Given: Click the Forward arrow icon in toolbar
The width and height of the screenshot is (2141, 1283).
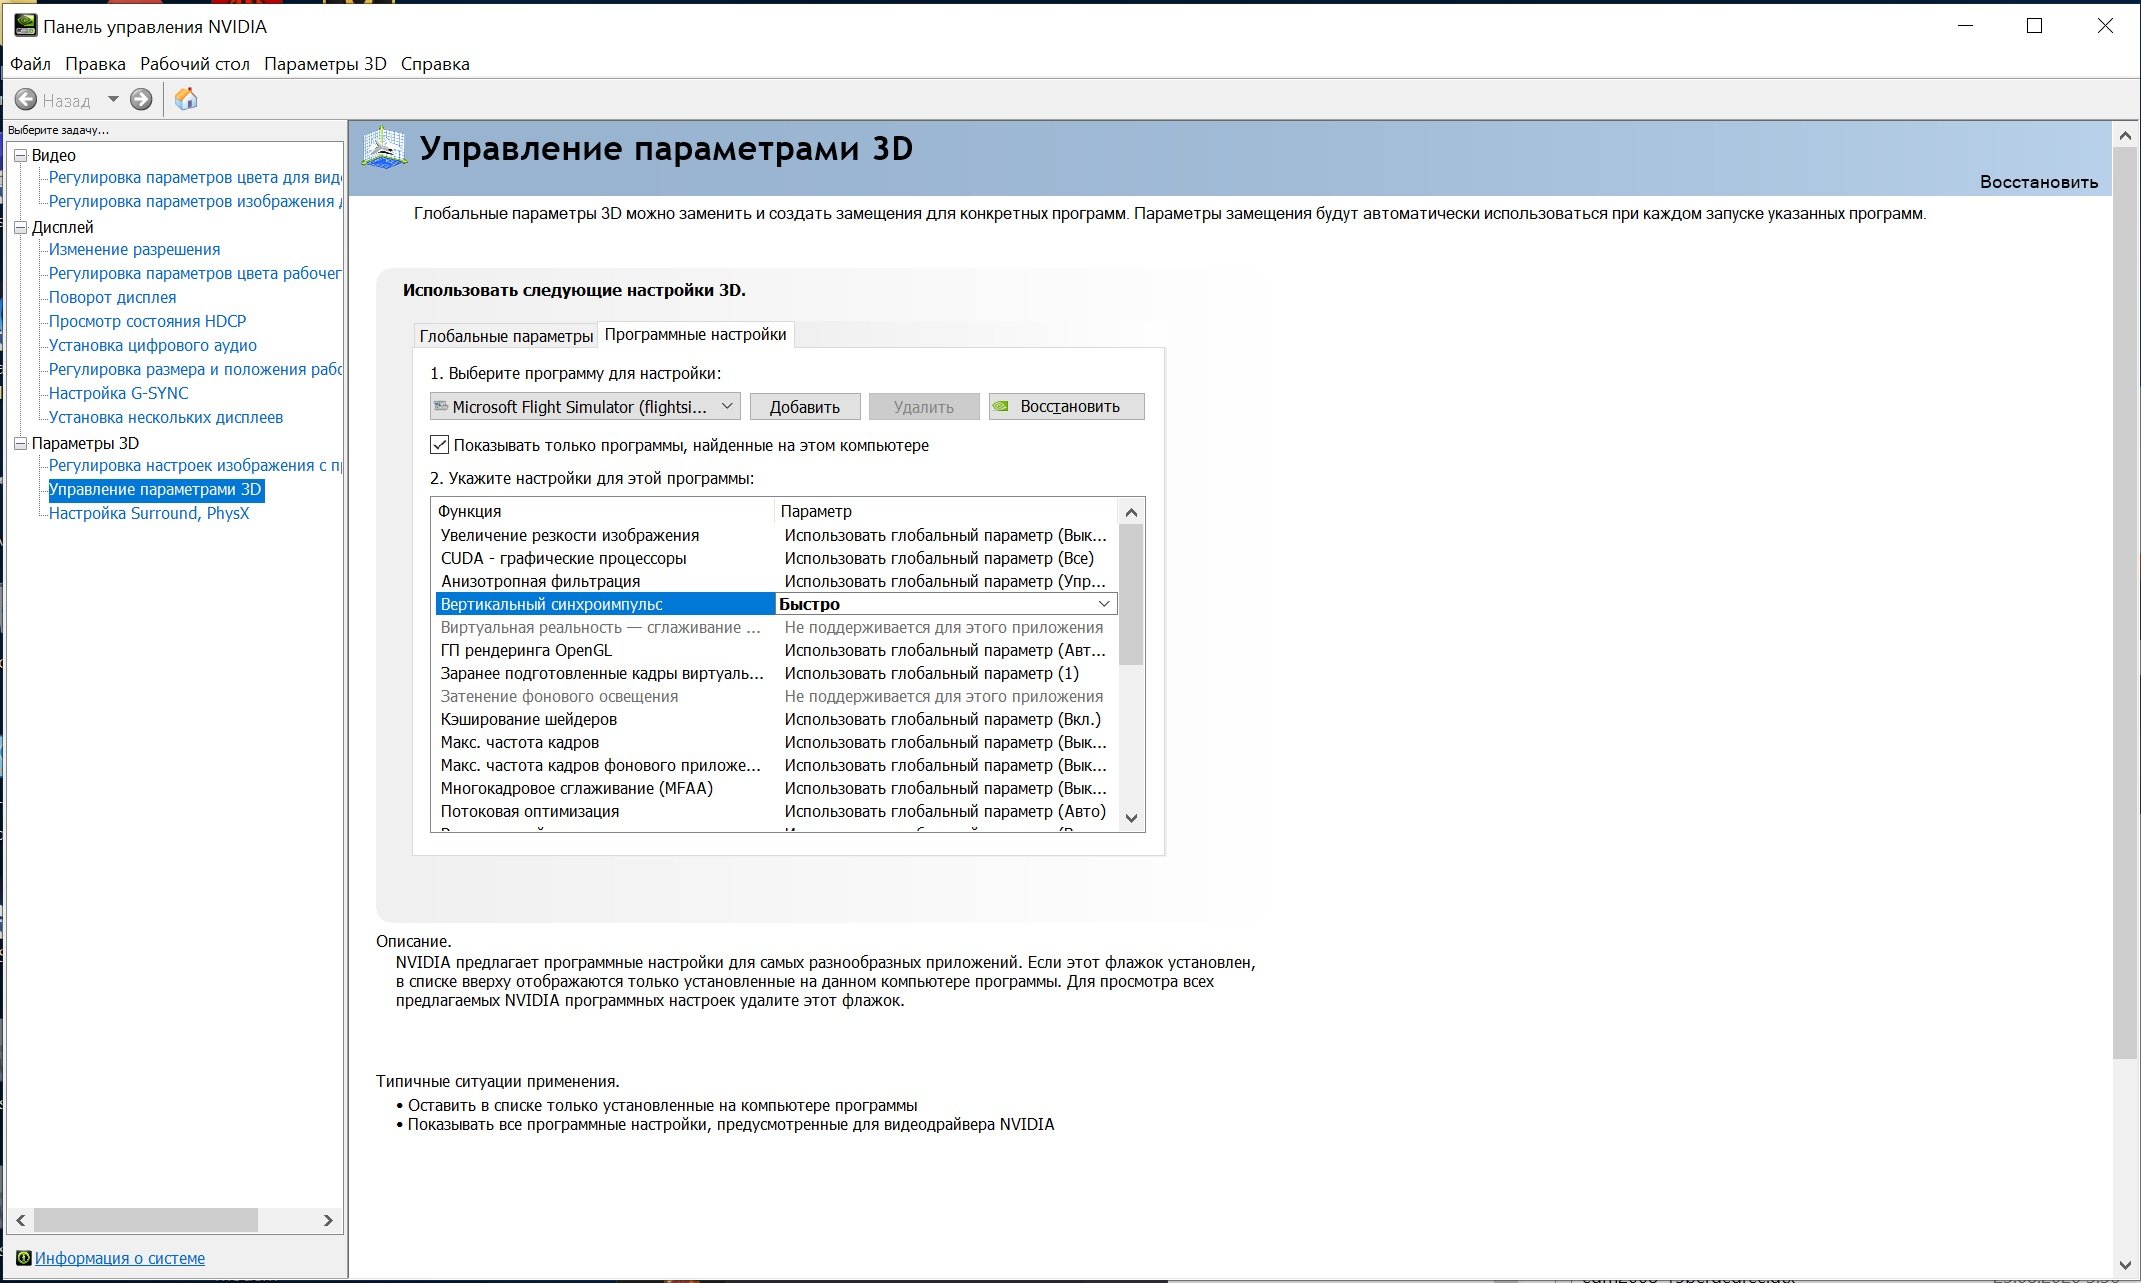Looking at the screenshot, I should pyautogui.click(x=141, y=99).
